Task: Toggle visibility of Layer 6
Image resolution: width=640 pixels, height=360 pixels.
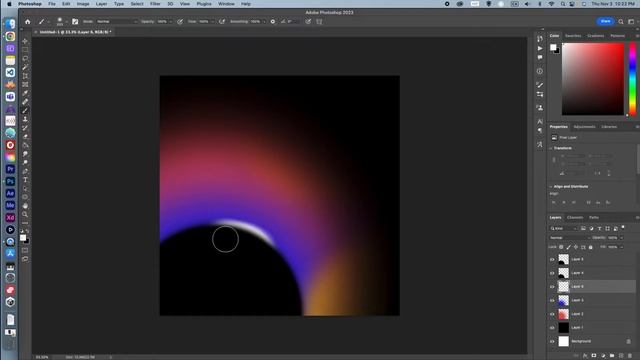Action: pyautogui.click(x=552, y=287)
